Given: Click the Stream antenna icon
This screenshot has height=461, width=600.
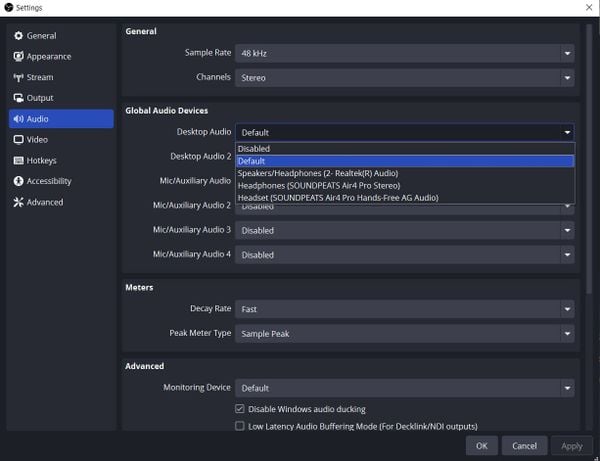Looking at the screenshot, I should click(x=18, y=77).
